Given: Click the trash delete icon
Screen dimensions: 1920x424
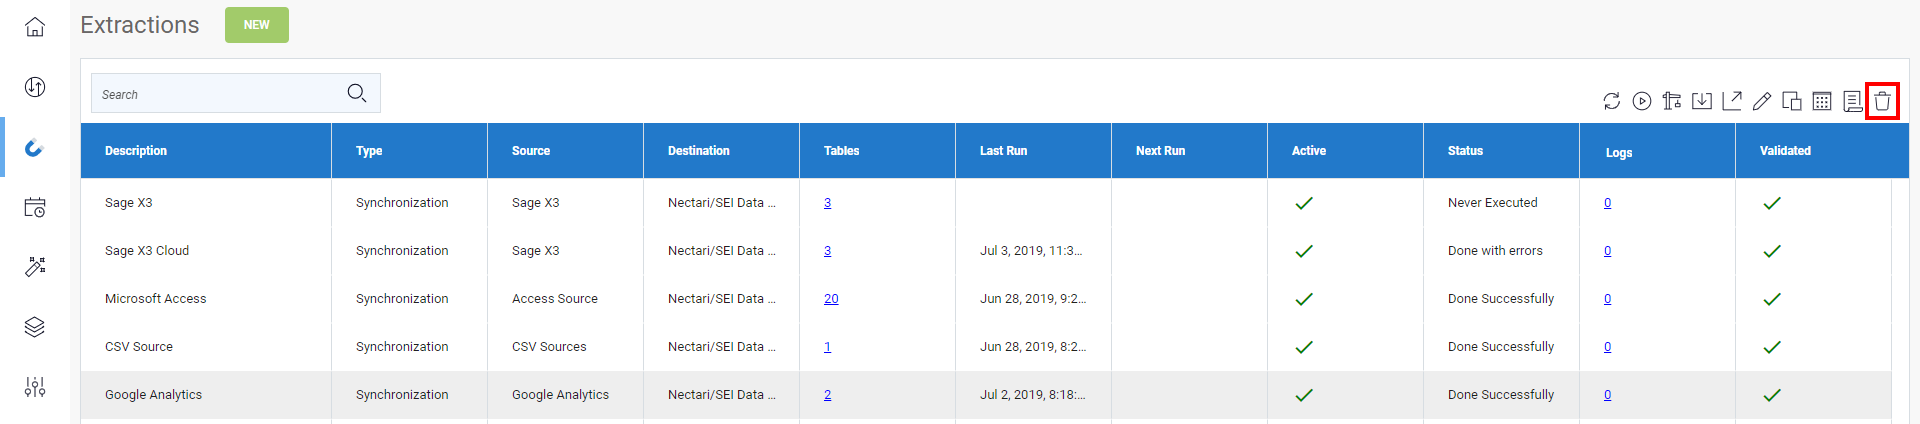Looking at the screenshot, I should 1882,101.
